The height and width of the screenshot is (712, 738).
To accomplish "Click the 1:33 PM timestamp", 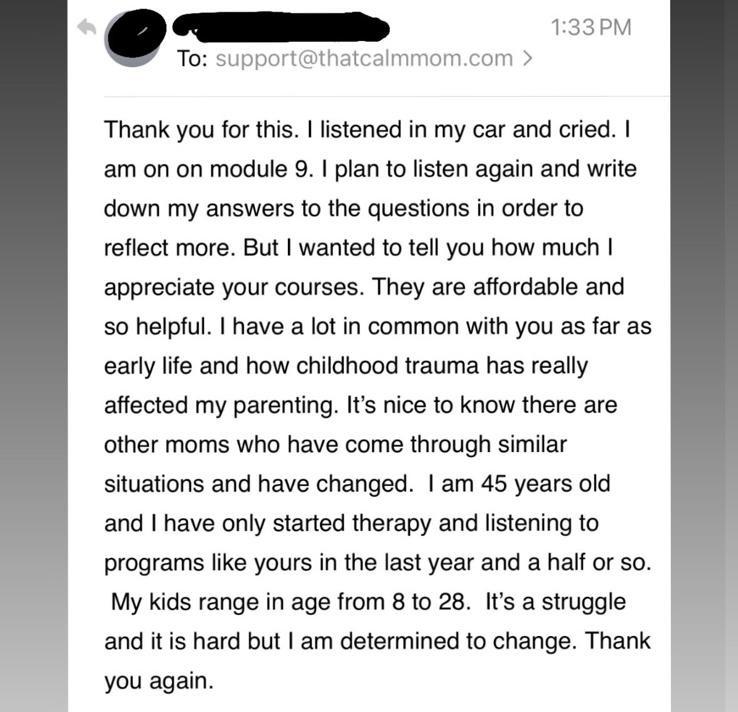I will 591,27.
